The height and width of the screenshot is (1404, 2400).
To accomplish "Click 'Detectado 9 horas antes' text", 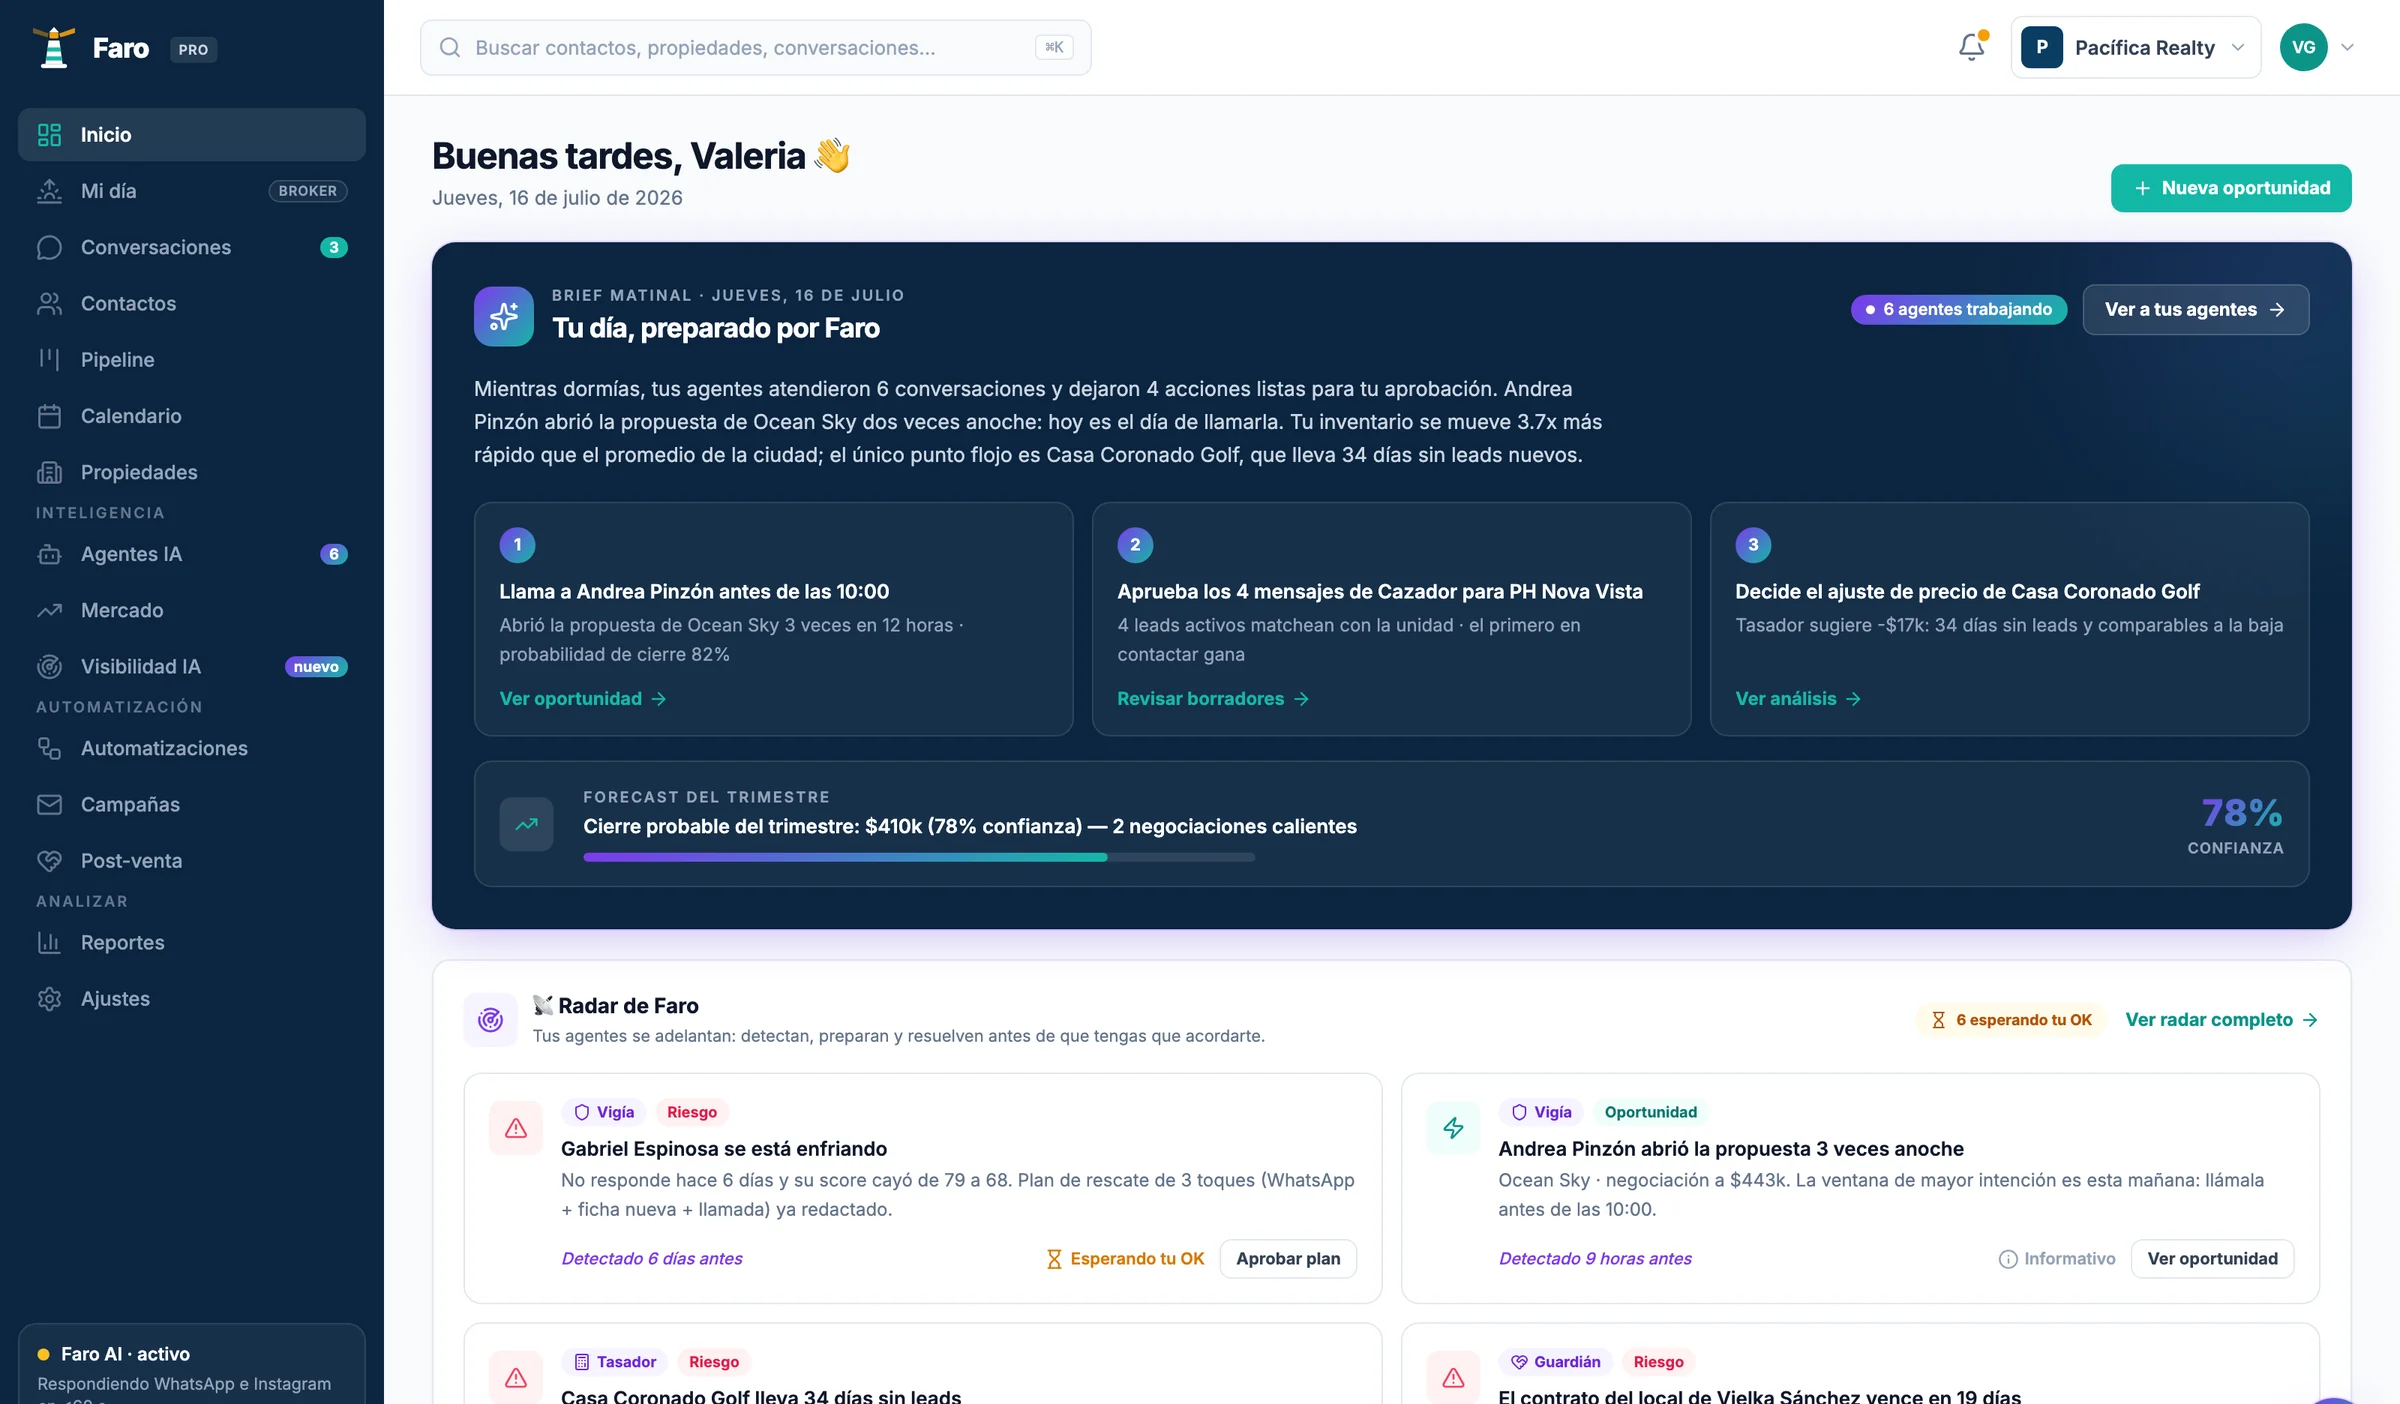I will coord(1595,1259).
